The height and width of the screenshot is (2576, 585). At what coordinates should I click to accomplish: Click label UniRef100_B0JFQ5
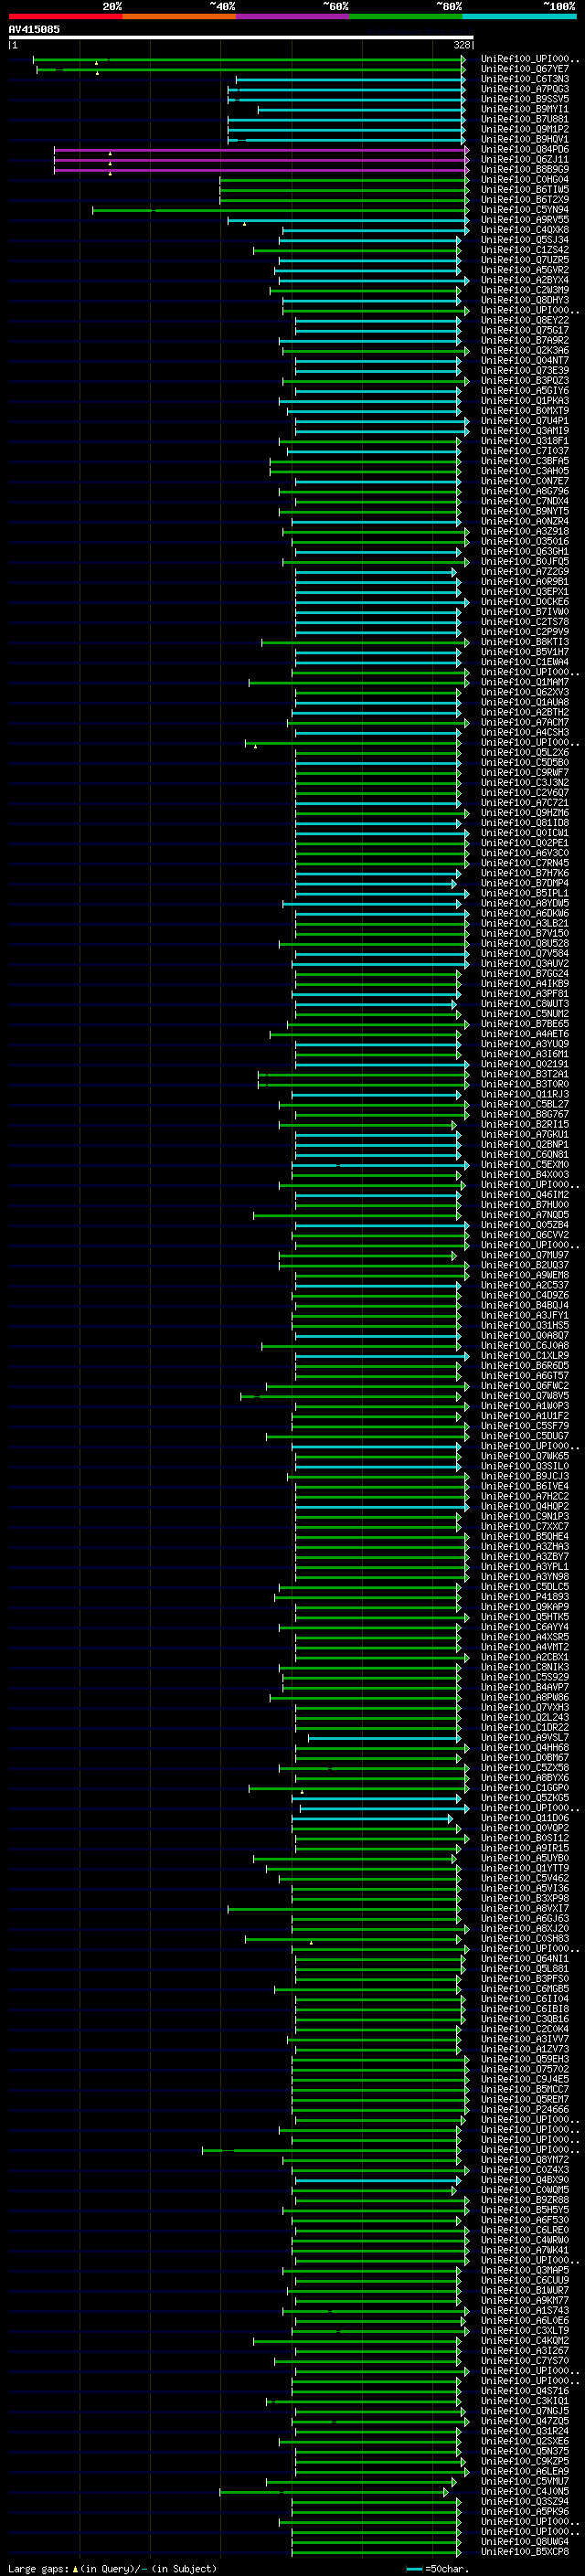coord(525,561)
